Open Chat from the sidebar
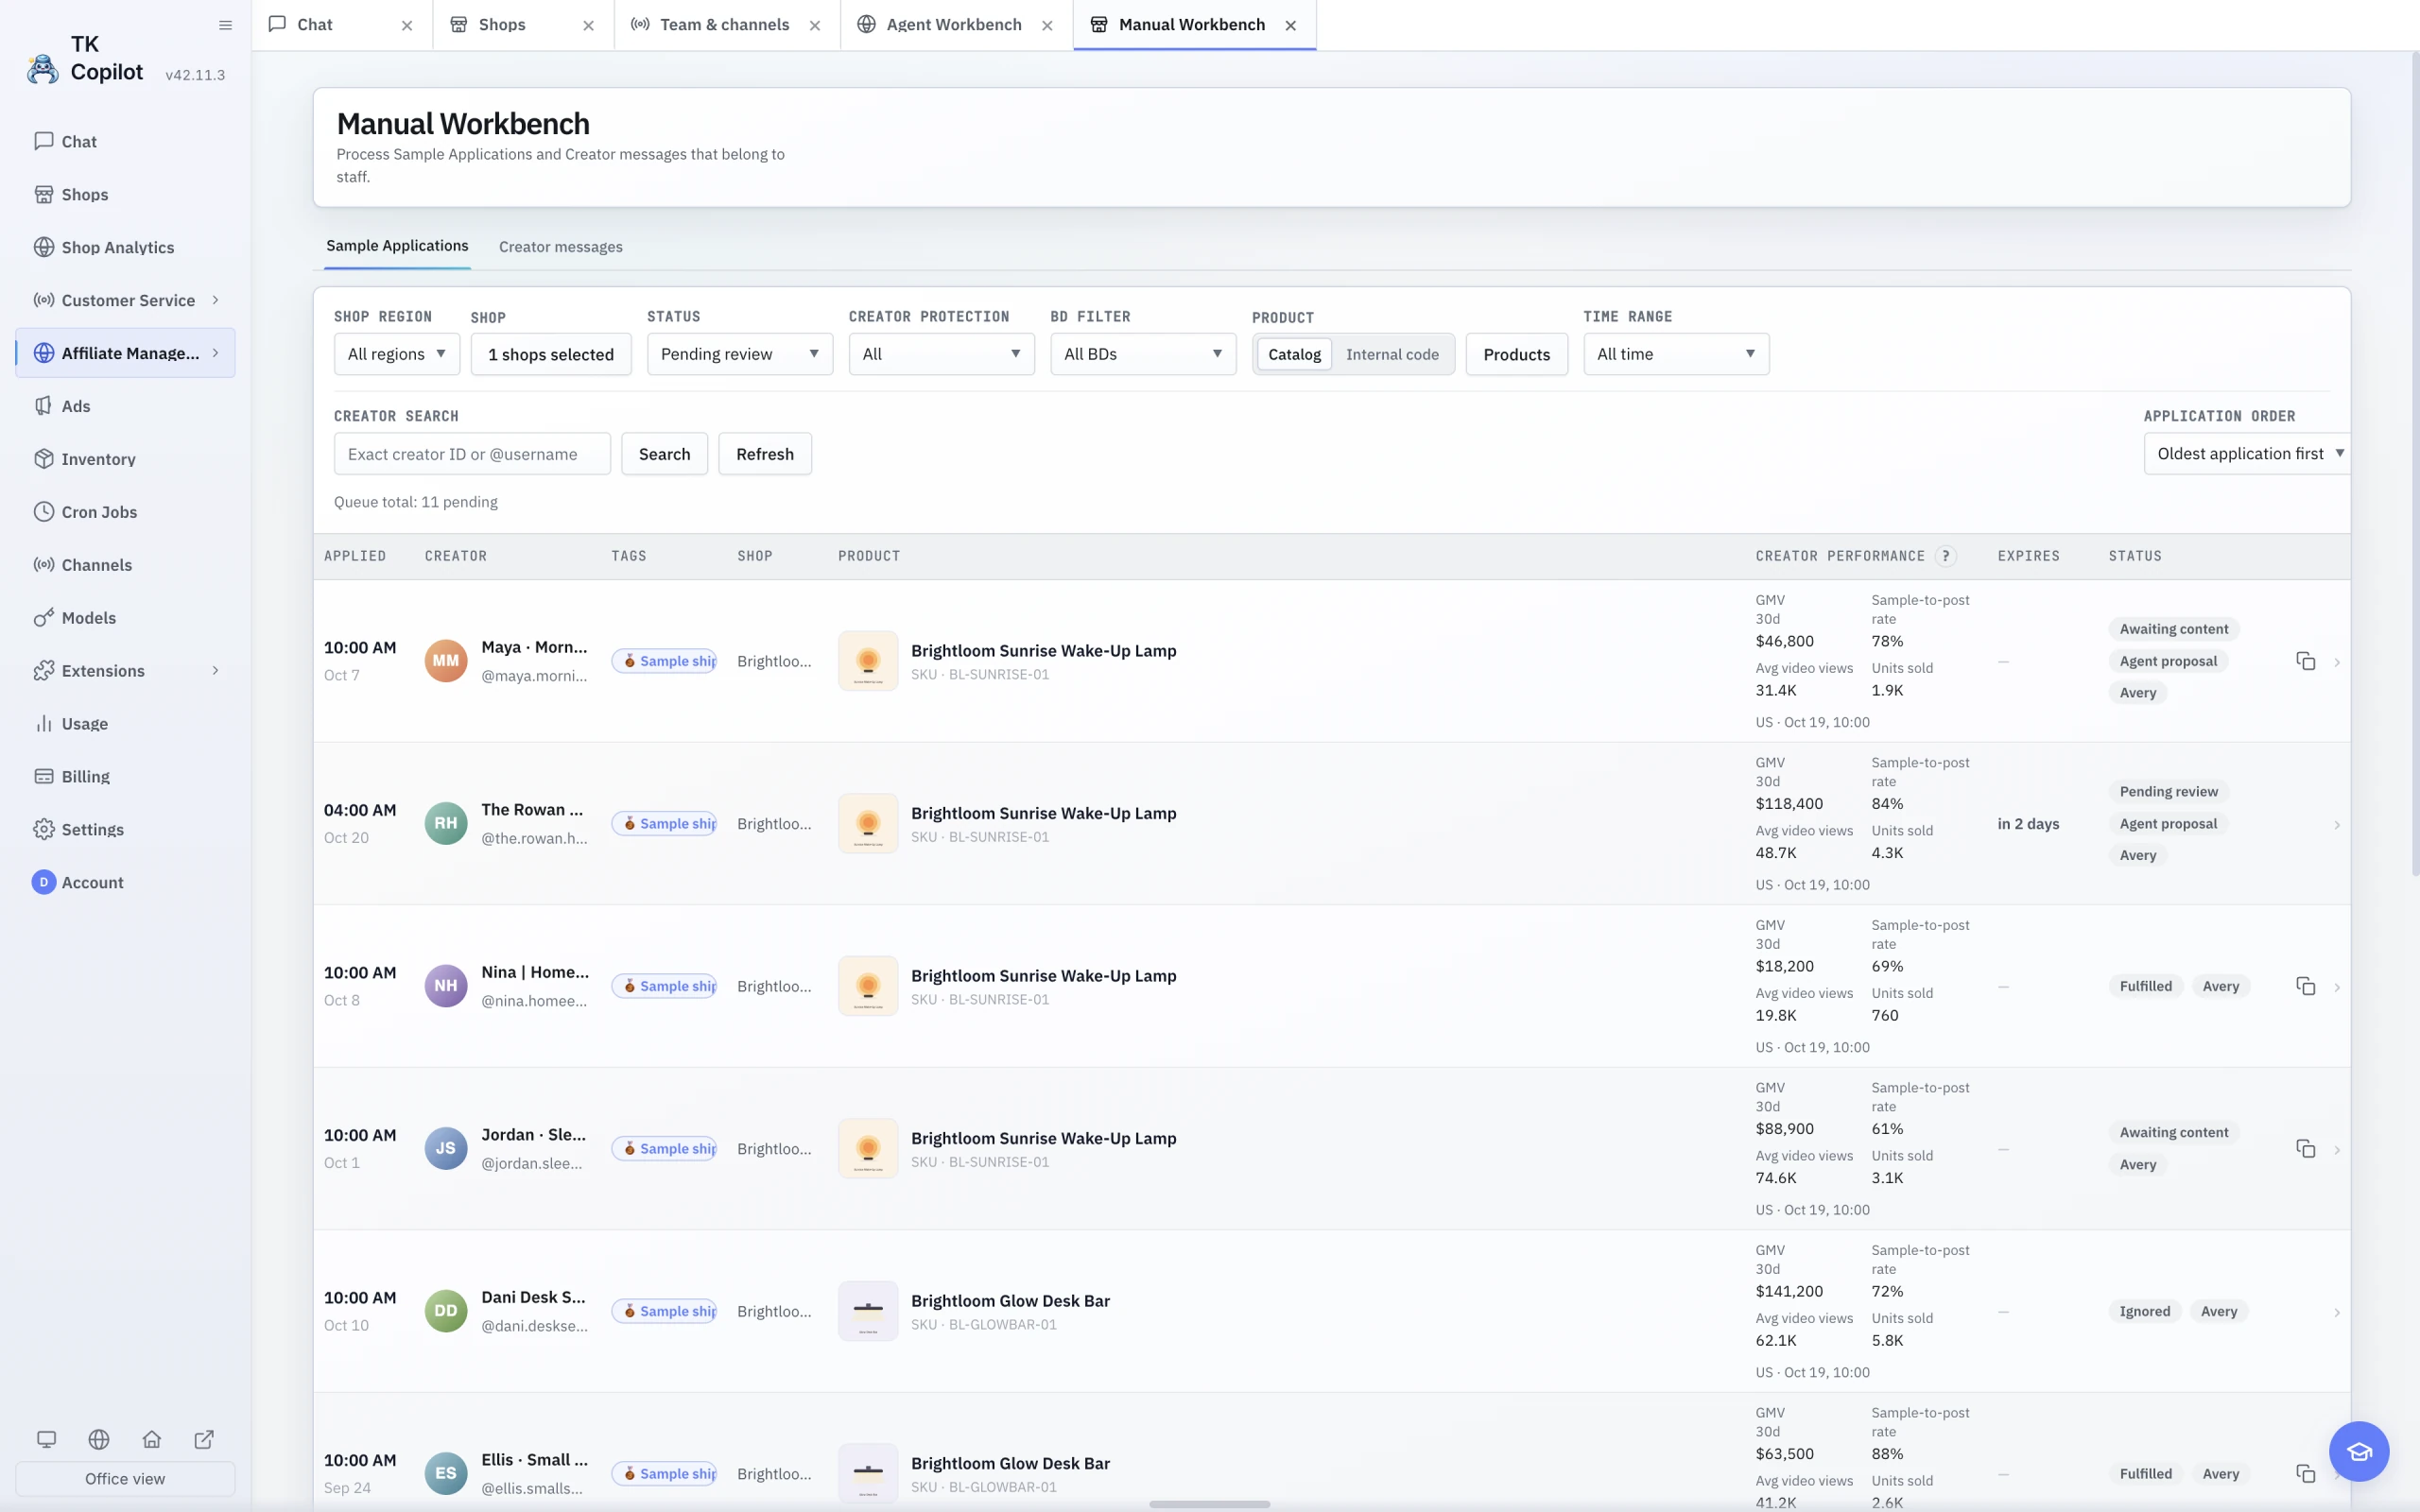The image size is (2420, 1512). [125, 141]
